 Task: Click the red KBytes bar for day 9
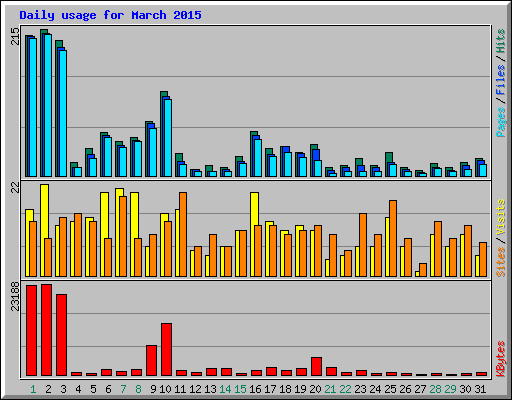[x=151, y=360]
